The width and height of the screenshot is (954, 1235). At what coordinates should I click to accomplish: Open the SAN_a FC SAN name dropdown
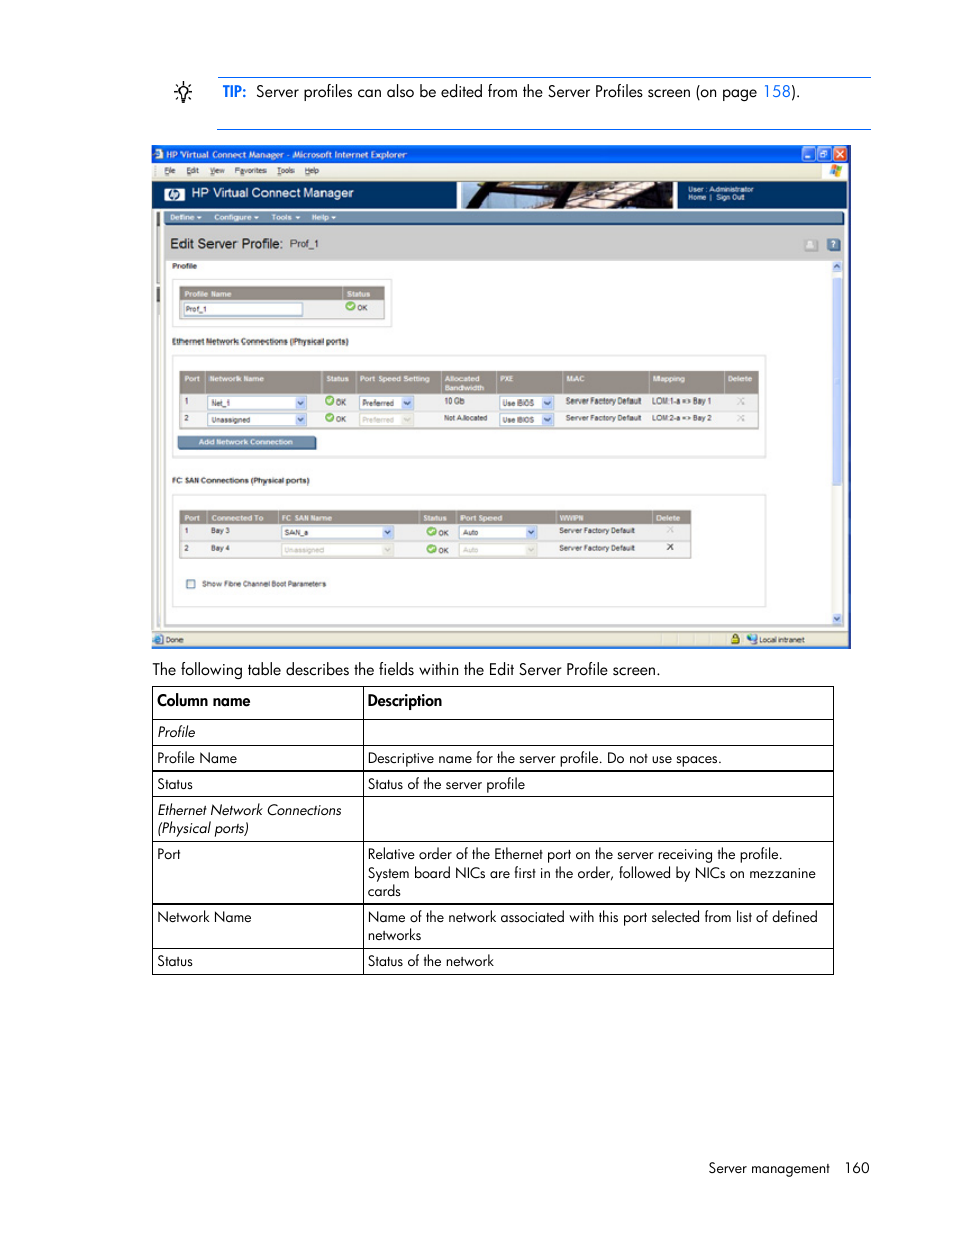click(388, 533)
